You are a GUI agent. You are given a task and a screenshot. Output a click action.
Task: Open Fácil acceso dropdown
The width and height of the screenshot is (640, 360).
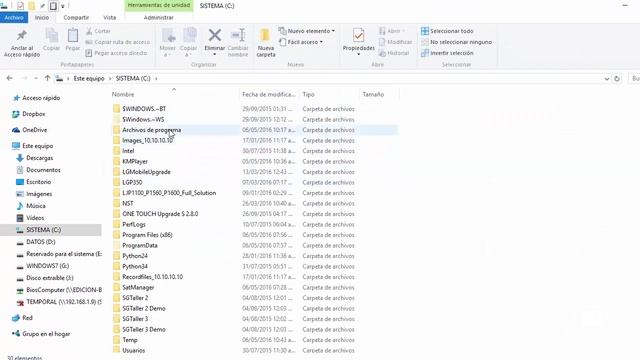coord(301,42)
